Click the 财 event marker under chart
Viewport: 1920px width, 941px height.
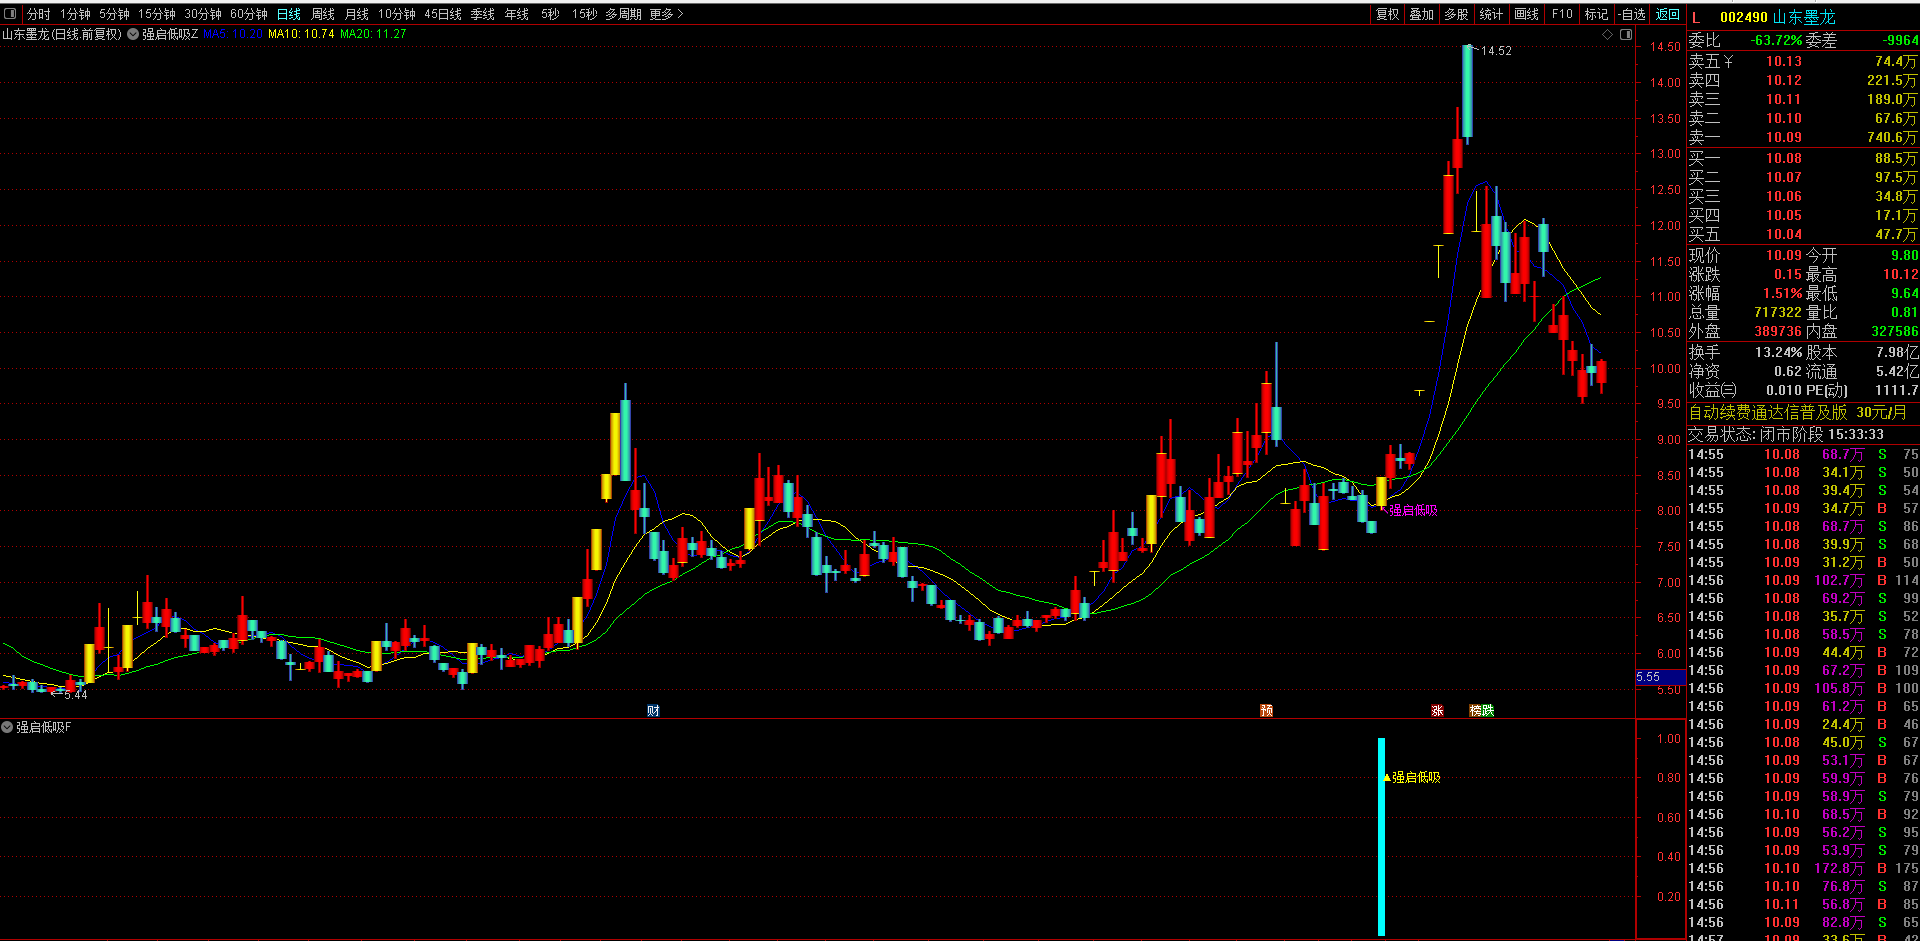point(653,711)
